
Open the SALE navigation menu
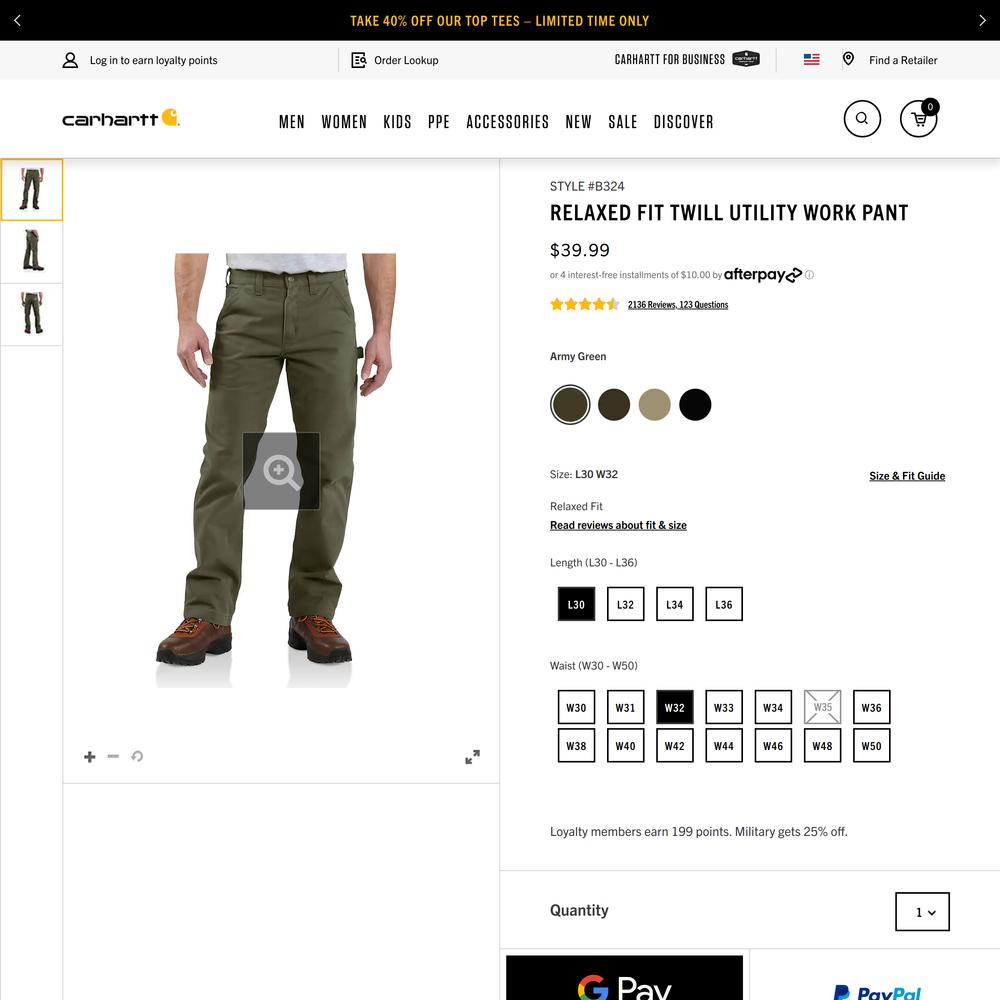pos(622,122)
